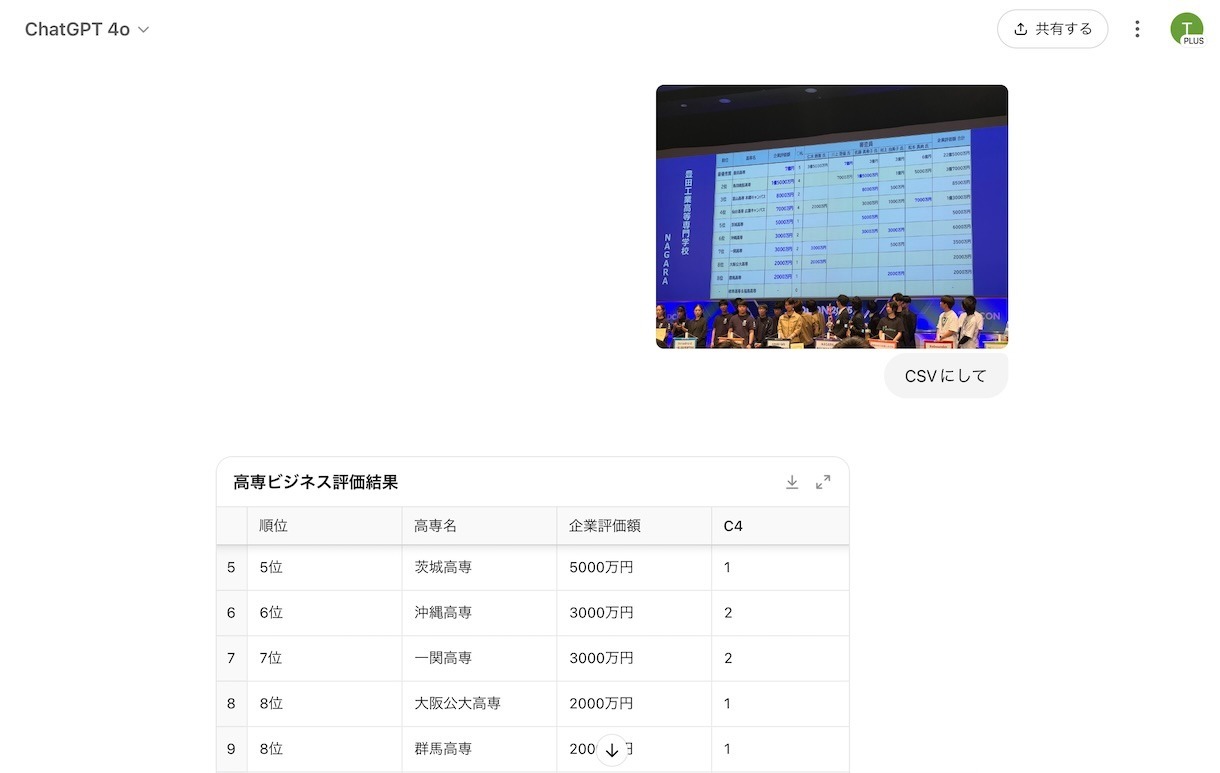The width and height of the screenshot is (1220, 773).
Task: Click the 共有する share button
Action: 1052,29
